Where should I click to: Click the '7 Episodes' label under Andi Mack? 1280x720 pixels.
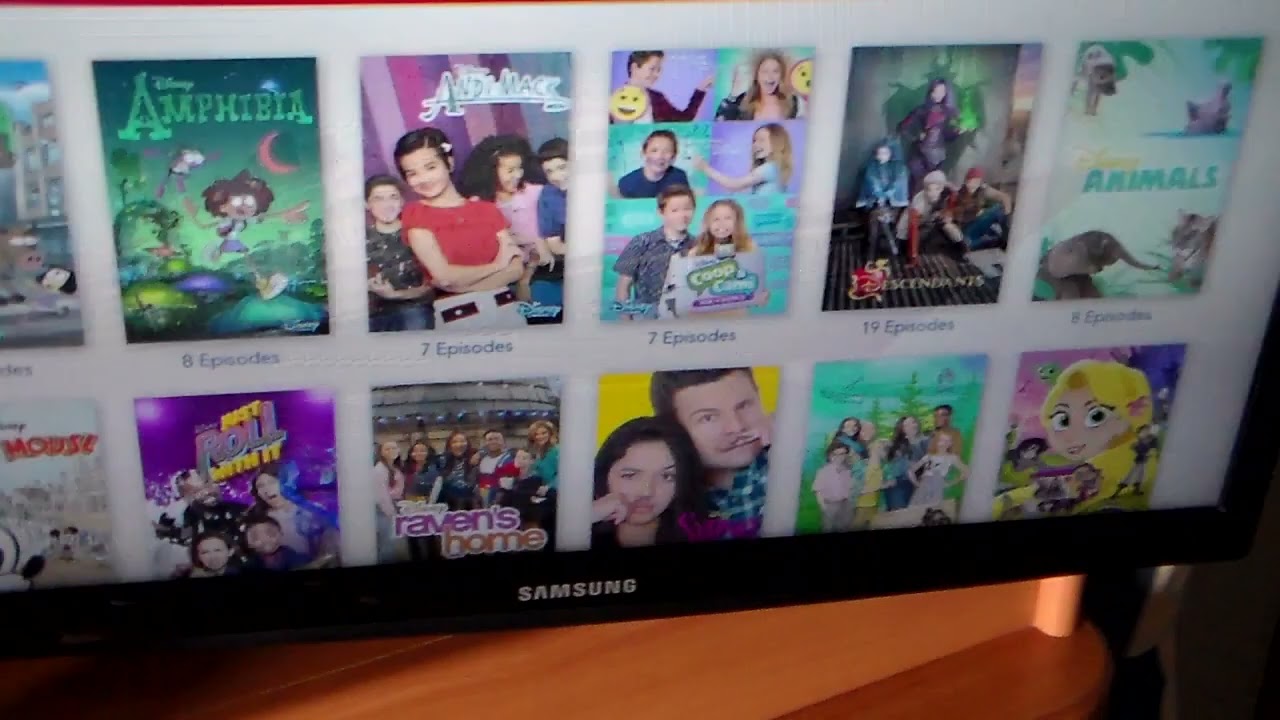[x=466, y=348]
